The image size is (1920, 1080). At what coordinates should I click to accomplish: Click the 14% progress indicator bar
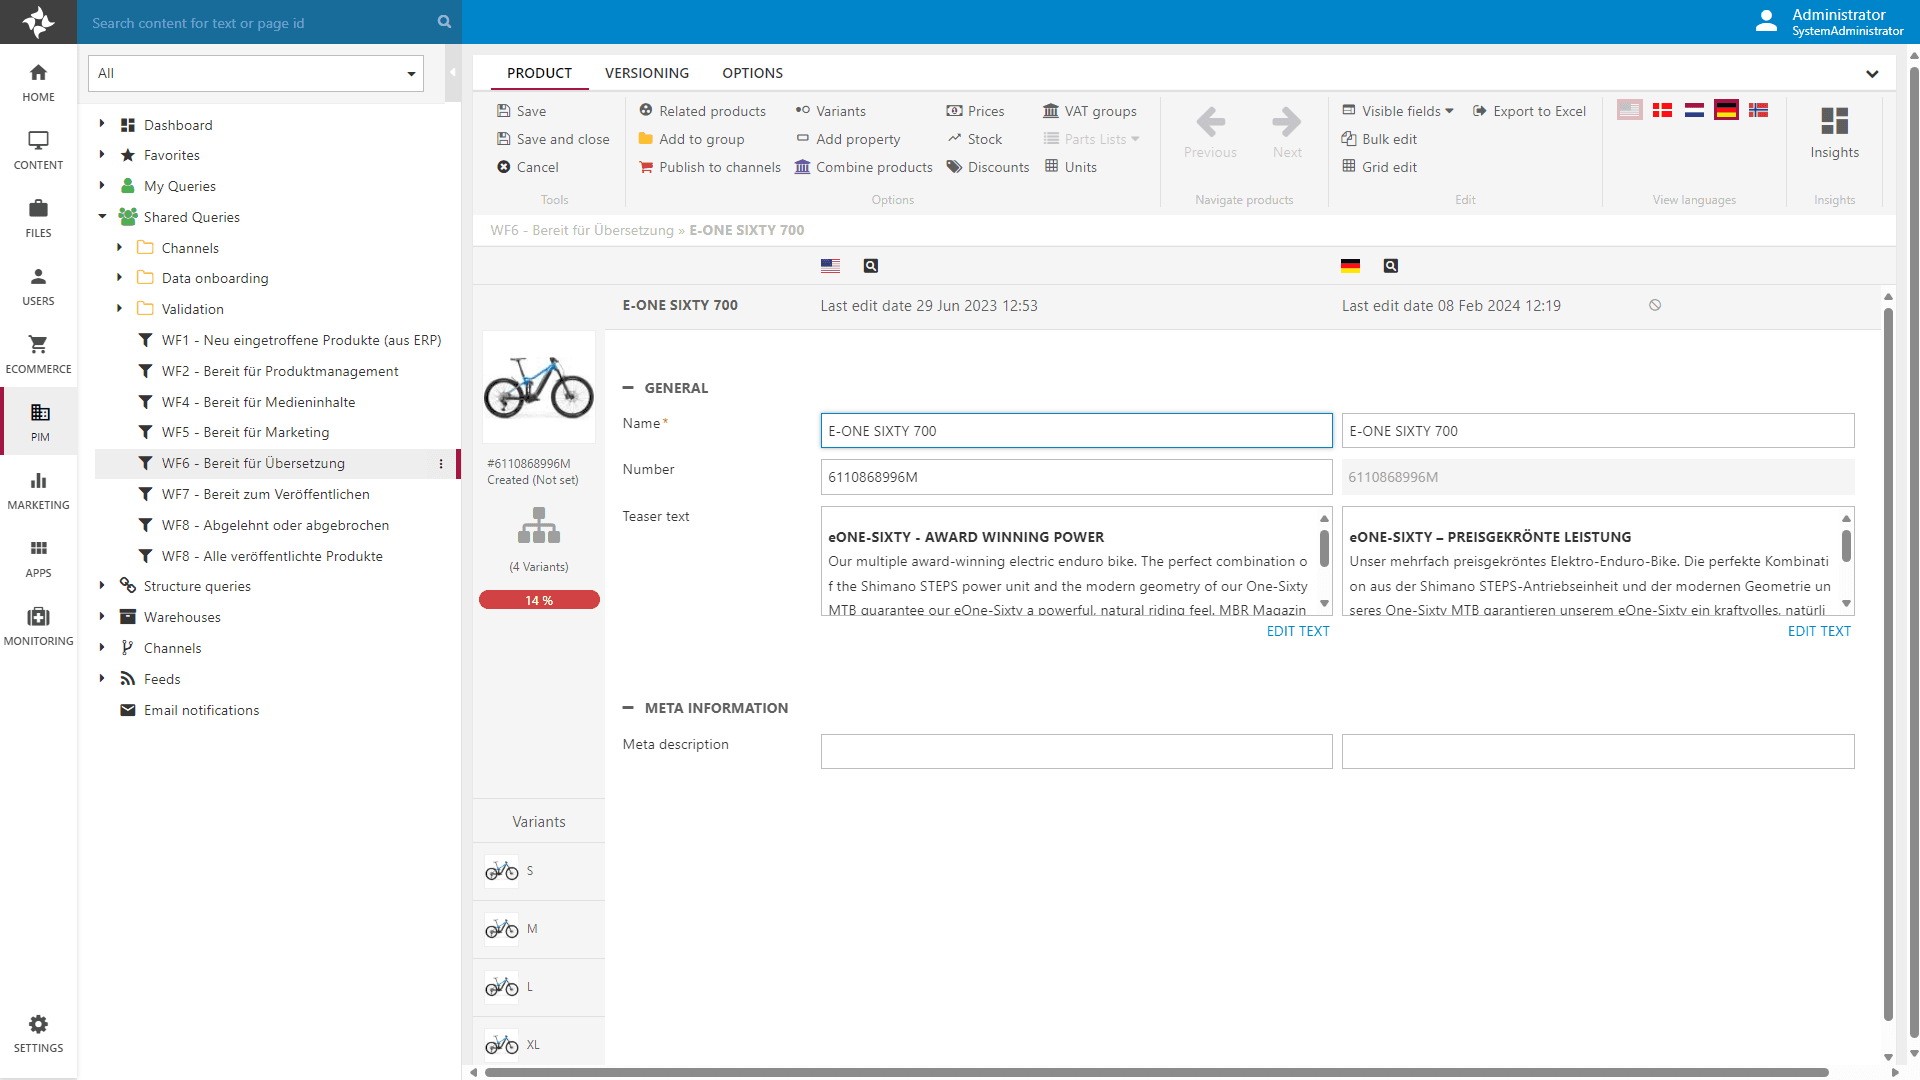point(538,600)
